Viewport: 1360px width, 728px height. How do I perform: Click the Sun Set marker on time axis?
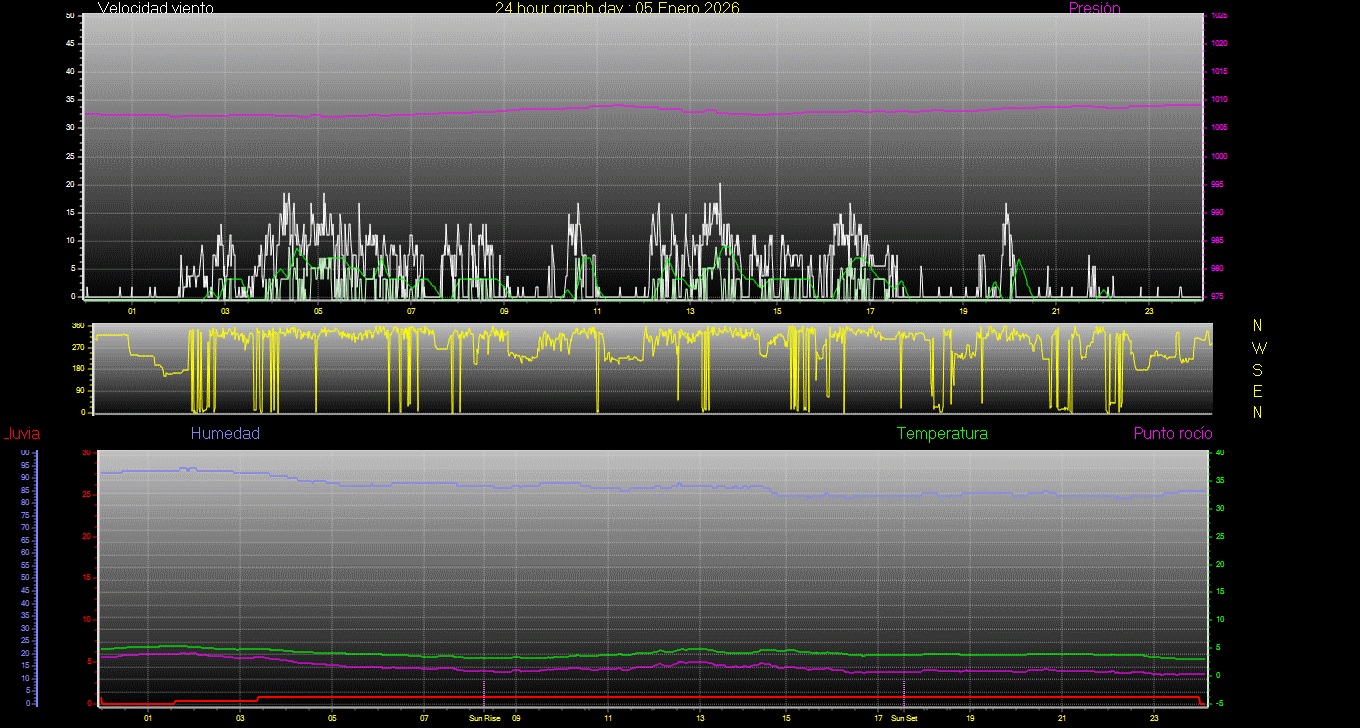pyautogui.click(x=904, y=718)
